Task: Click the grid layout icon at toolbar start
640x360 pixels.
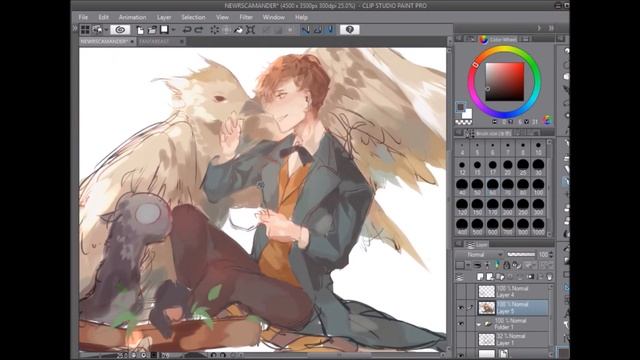Action: click(85, 30)
